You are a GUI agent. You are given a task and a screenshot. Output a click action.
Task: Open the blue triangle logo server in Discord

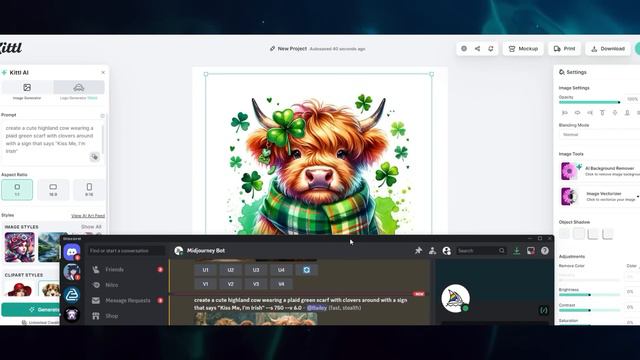pyautogui.click(x=72, y=294)
